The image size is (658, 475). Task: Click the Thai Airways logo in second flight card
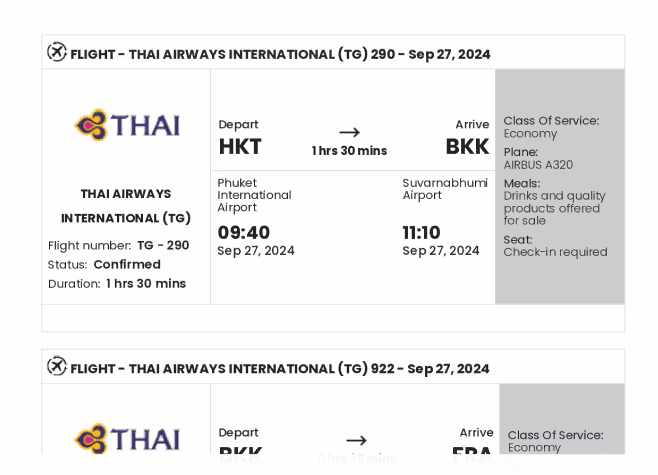coord(127,438)
